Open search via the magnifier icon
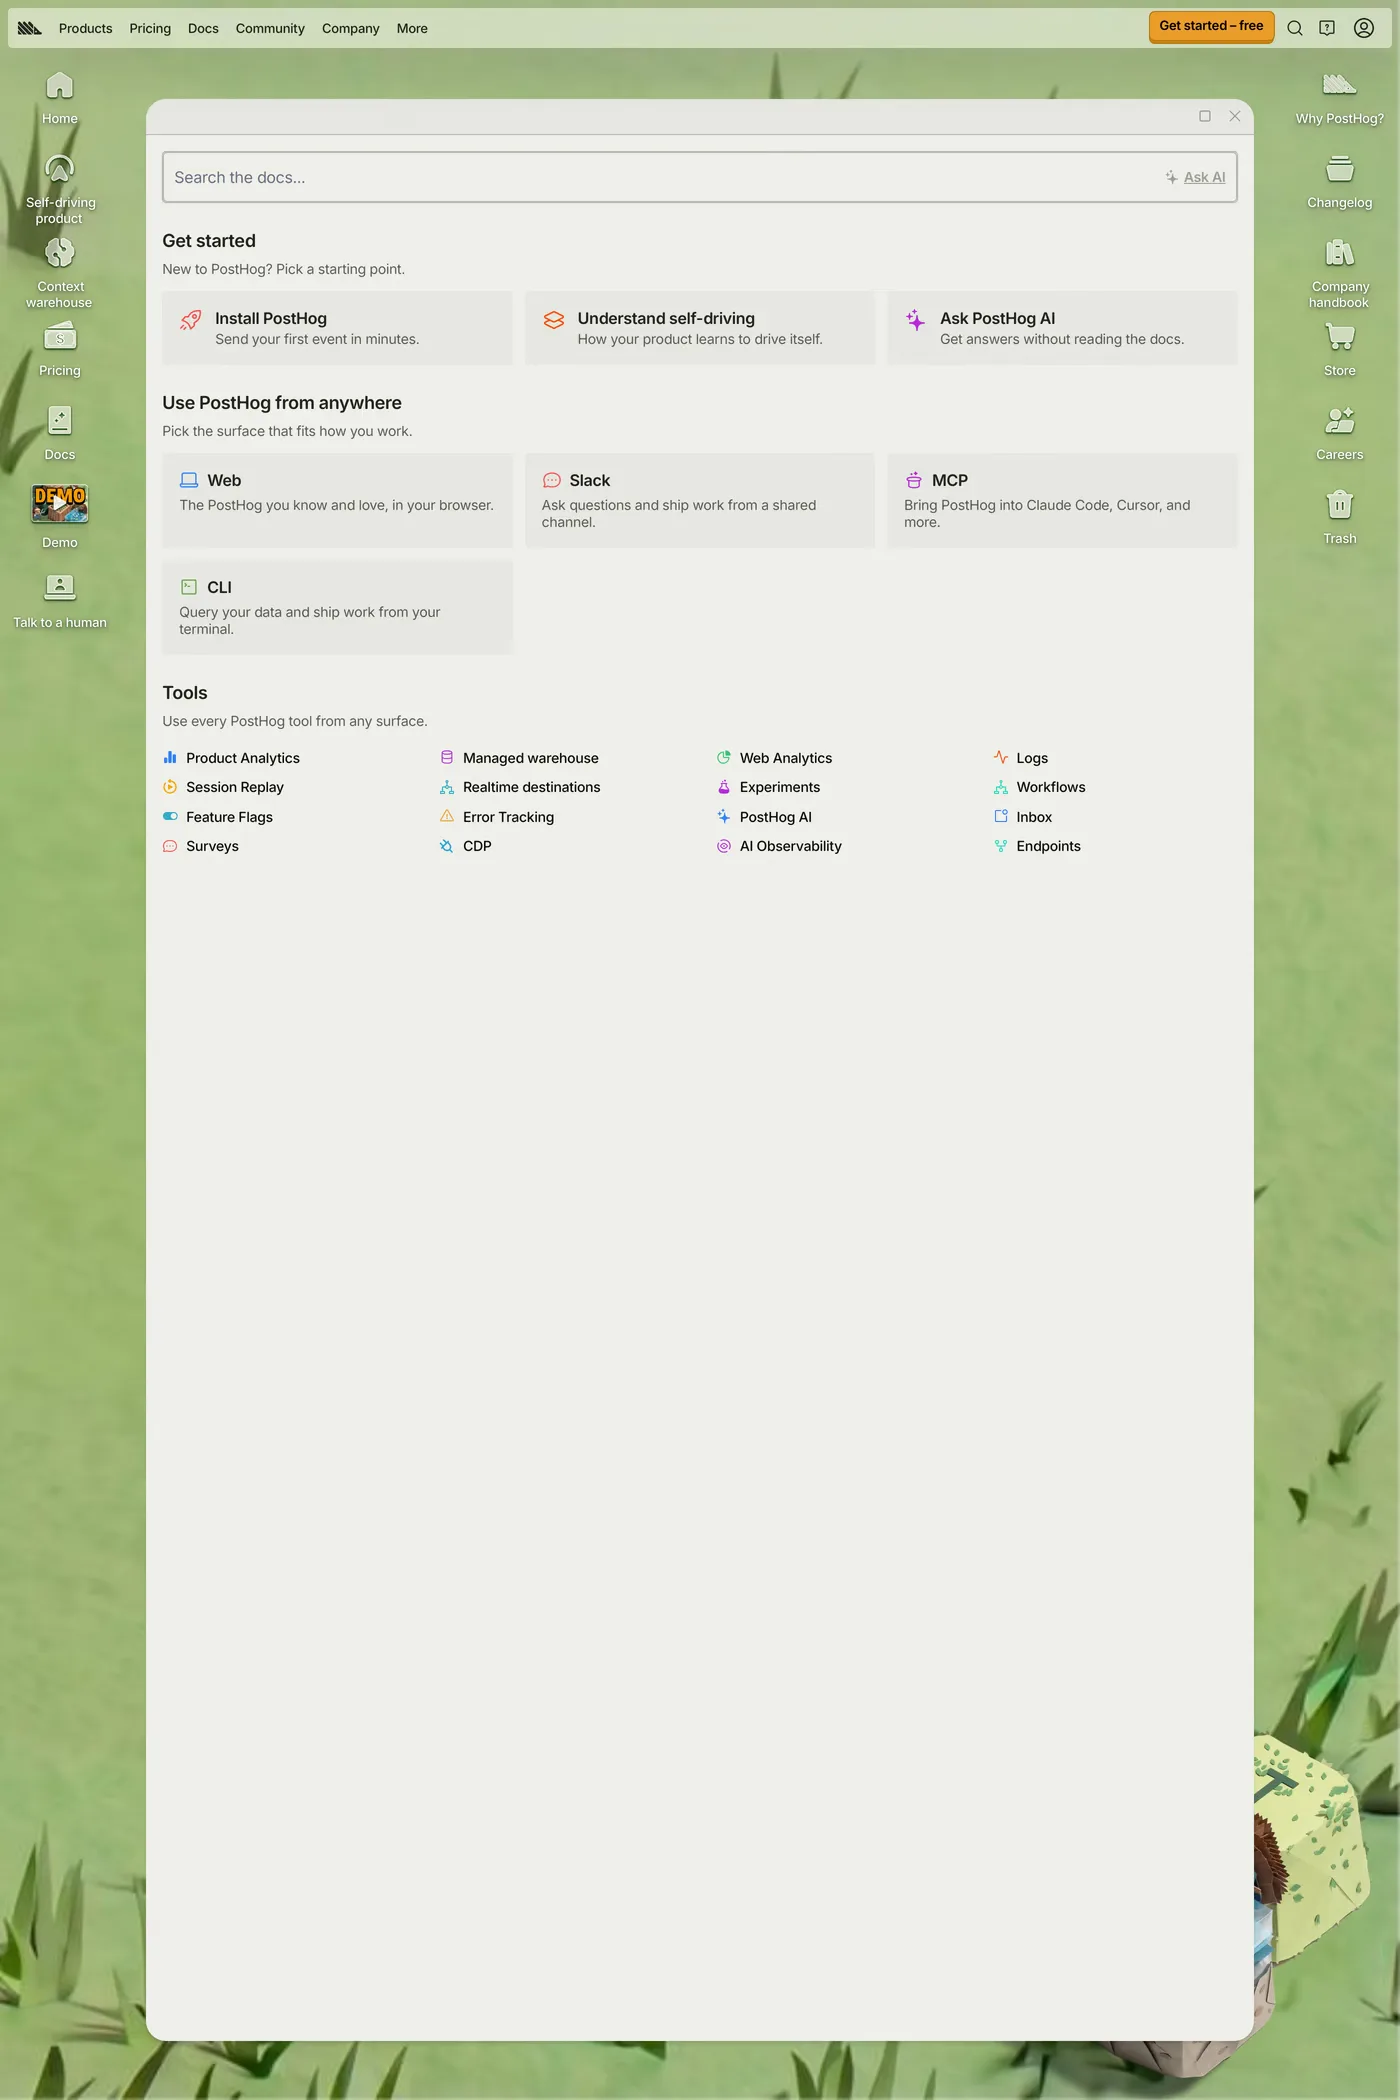 (1295, 28)
